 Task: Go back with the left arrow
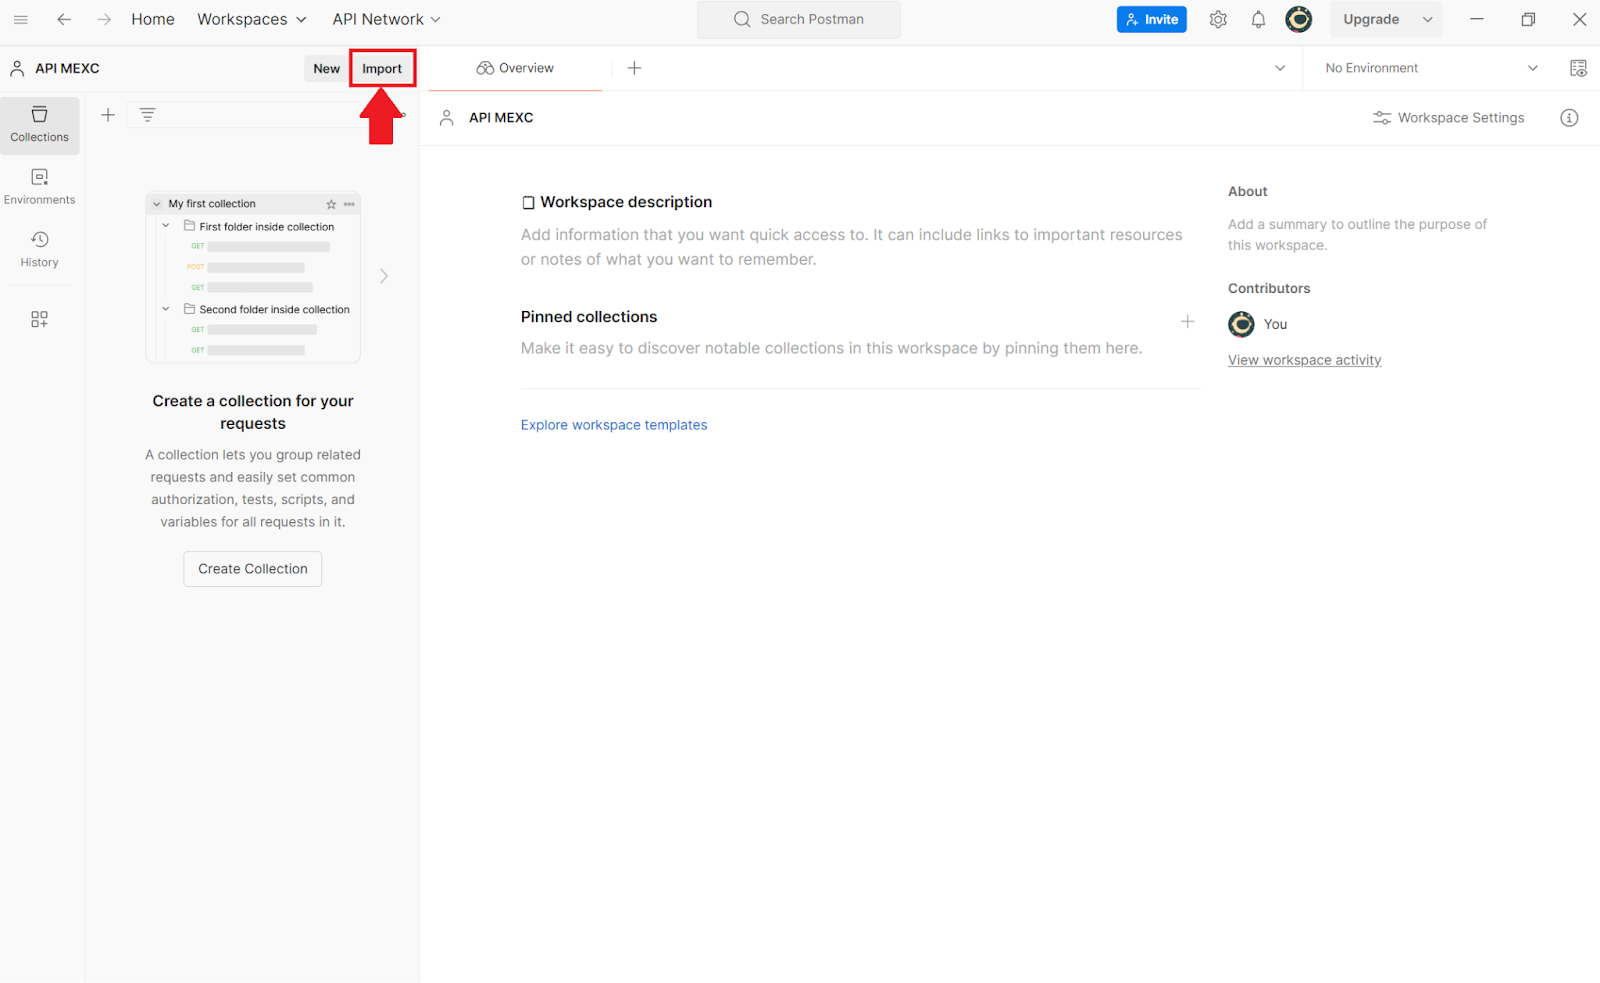coord(64,19)
